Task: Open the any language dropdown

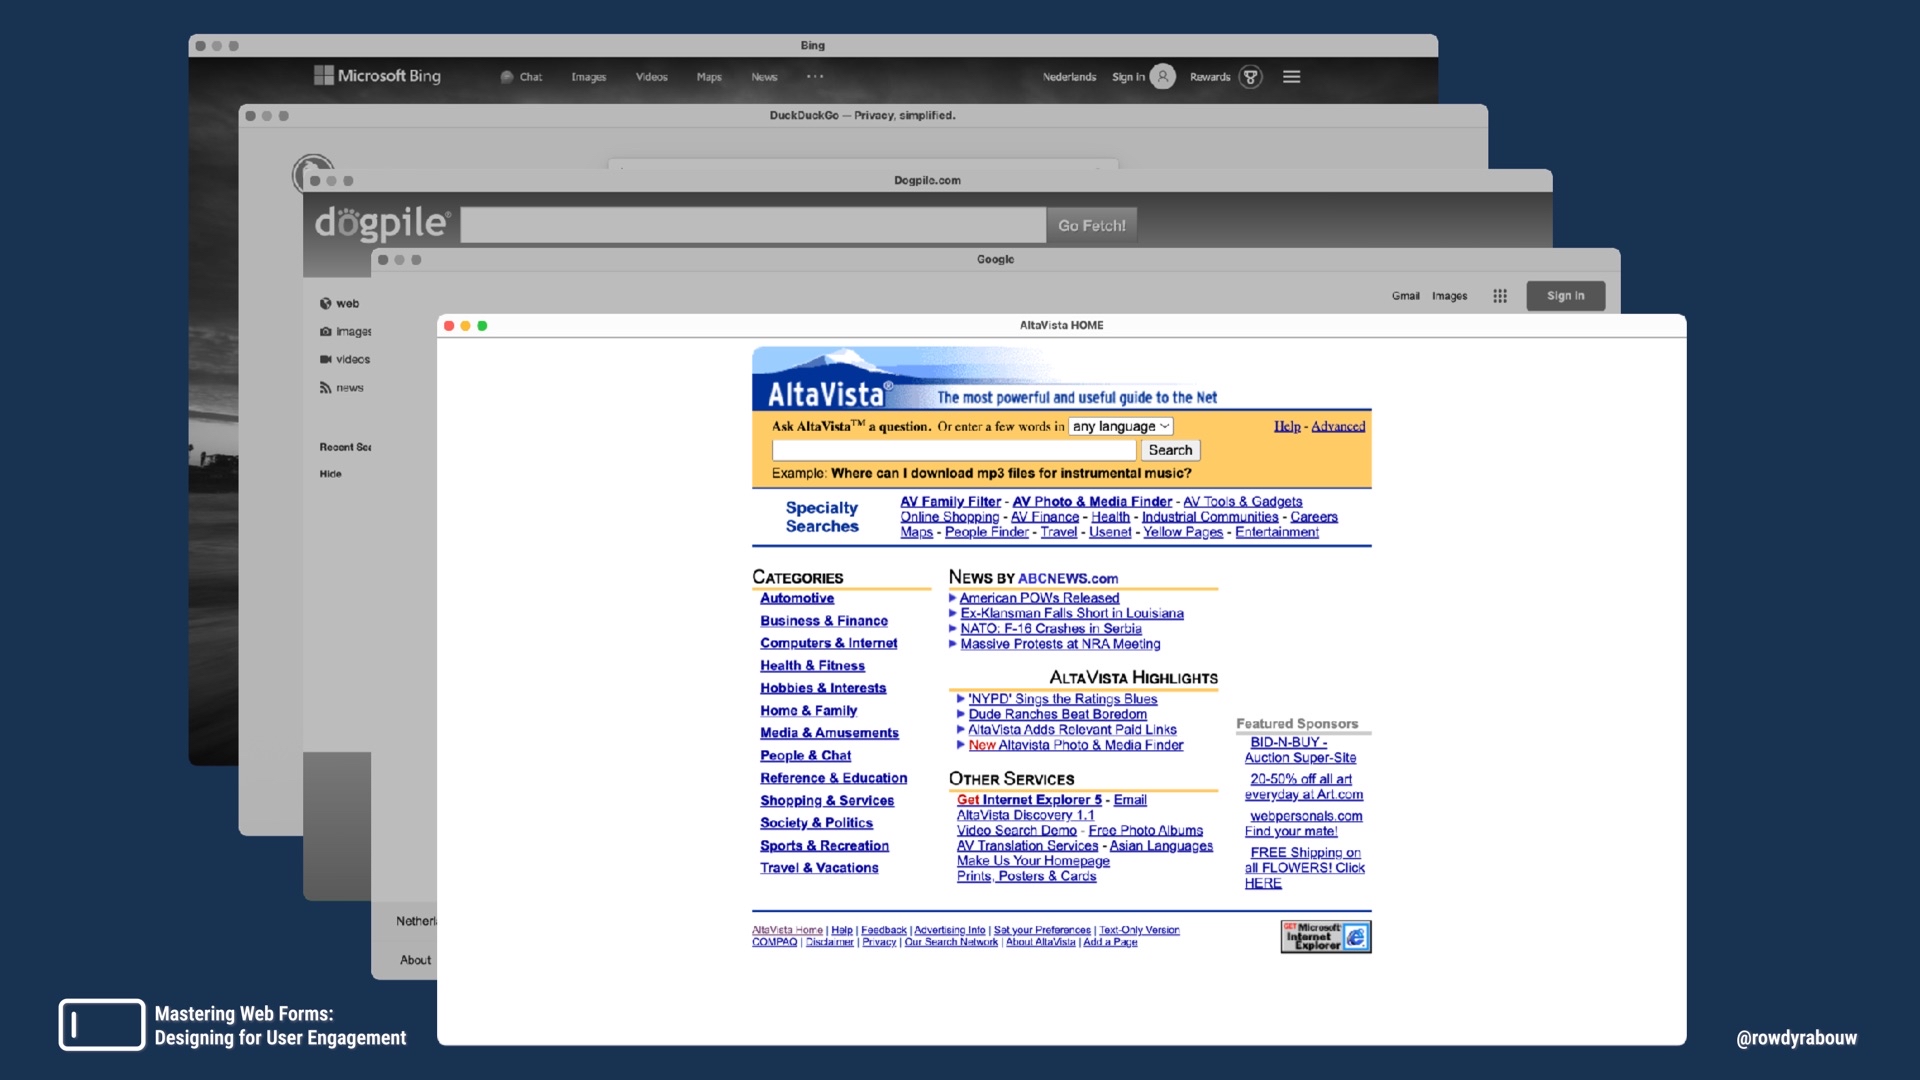Action: [1120, 427]
